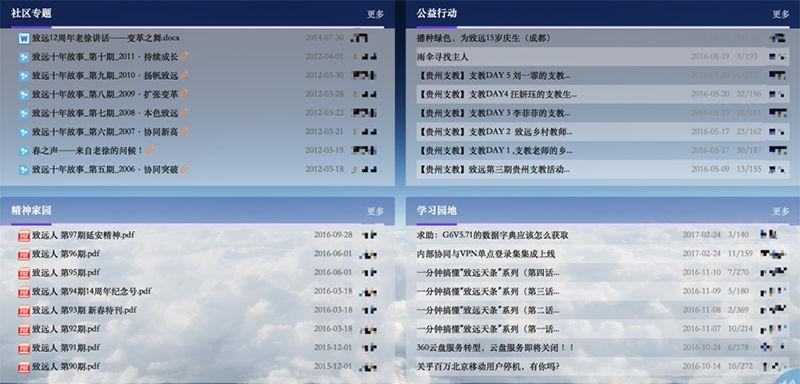Open 更多 in the 公益行动 panel

[x=780, y=14]
